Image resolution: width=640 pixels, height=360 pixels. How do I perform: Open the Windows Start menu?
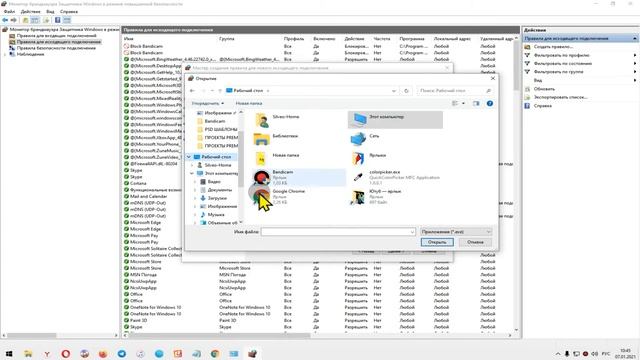click(9, 353)
